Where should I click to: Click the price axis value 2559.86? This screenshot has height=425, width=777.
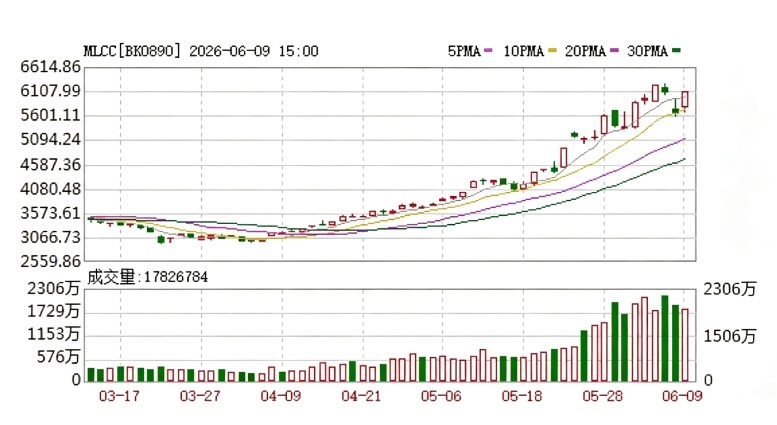(50, 261)
